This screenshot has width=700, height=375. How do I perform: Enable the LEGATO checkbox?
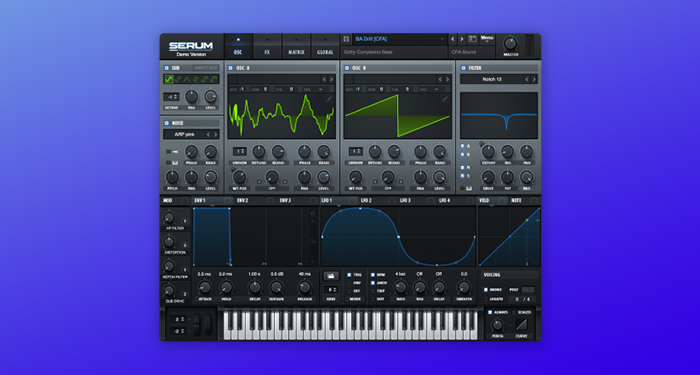(486, 299)
